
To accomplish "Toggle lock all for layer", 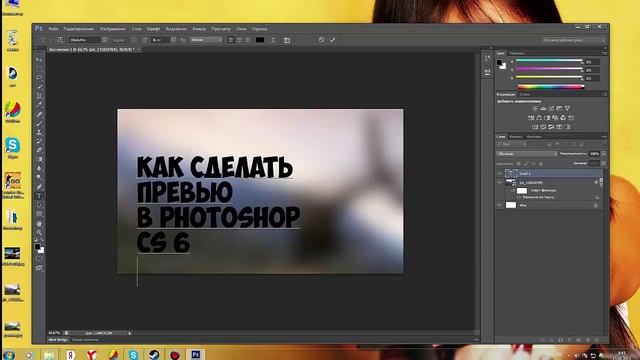I will point(541,164).
